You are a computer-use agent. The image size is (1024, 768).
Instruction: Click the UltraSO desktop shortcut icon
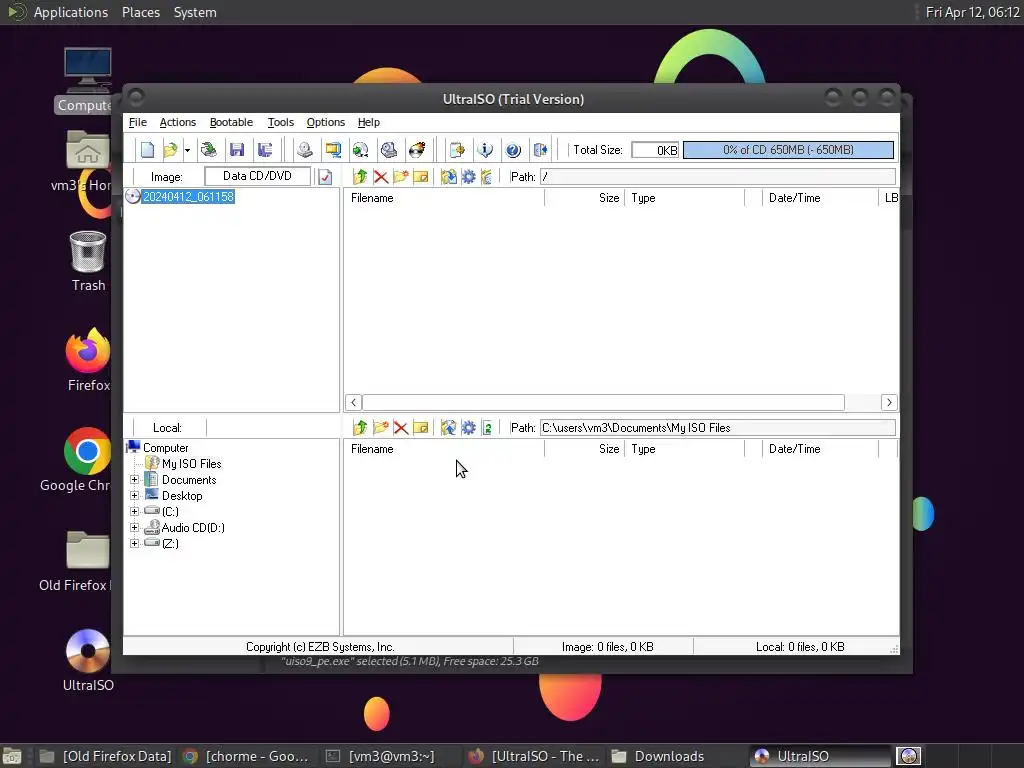[88, 660]
